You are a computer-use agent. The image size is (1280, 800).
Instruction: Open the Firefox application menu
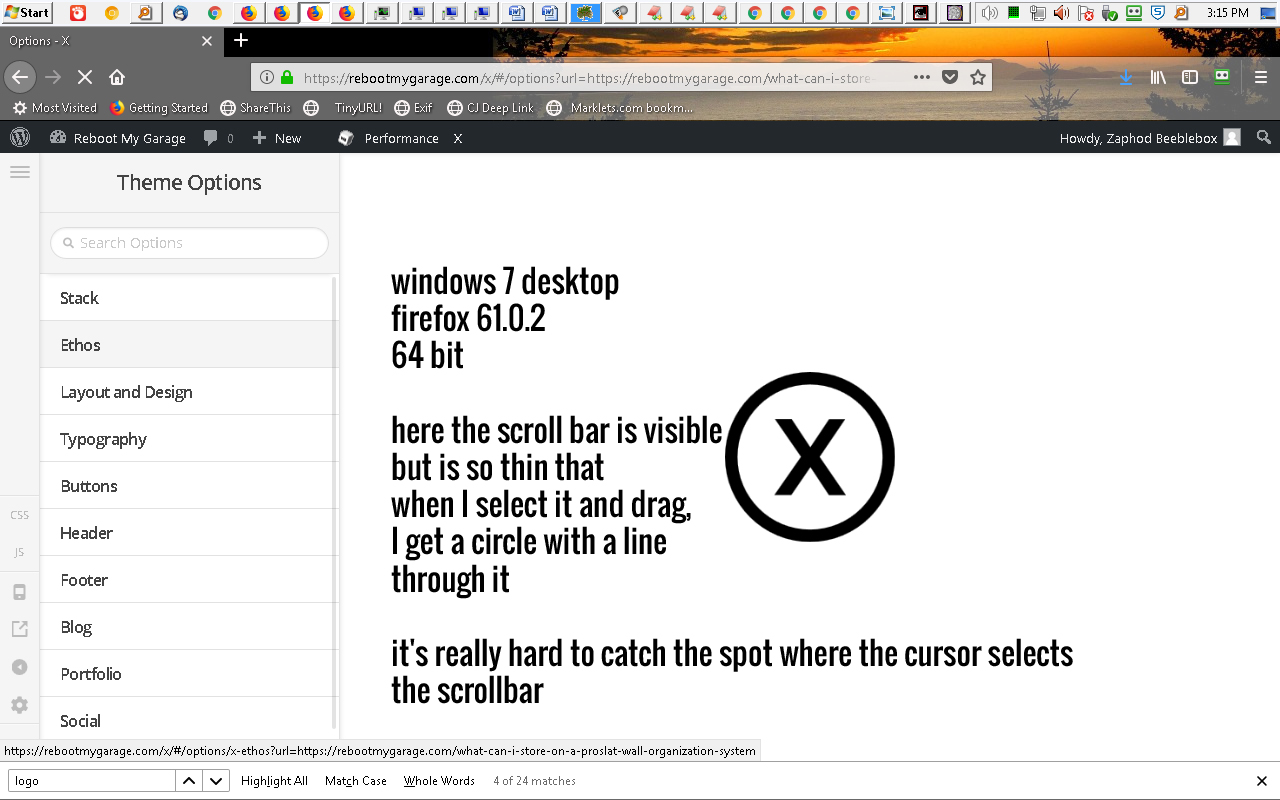[1261, 77]
